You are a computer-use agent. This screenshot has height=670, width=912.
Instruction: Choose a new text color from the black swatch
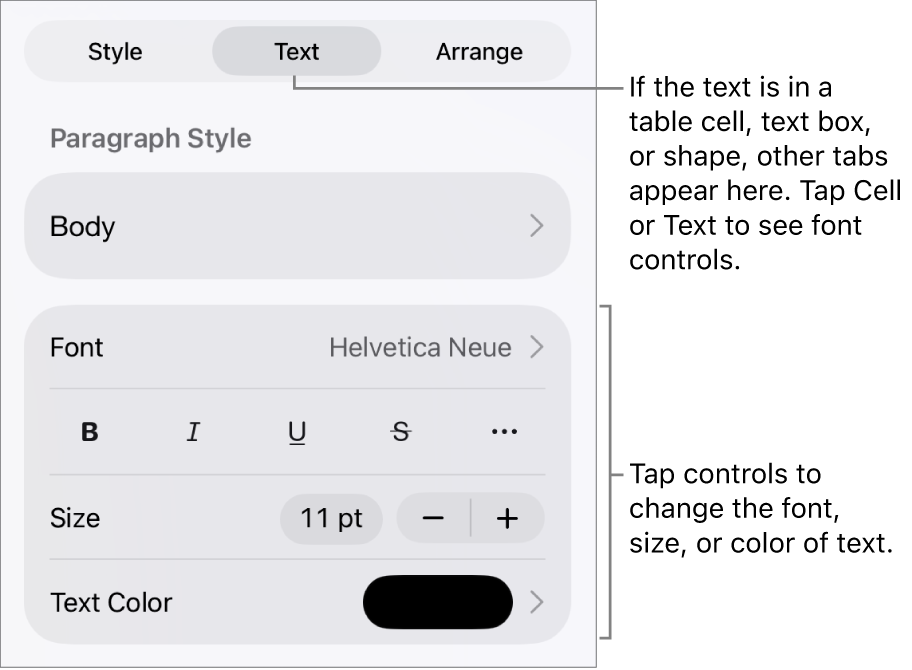437,602
